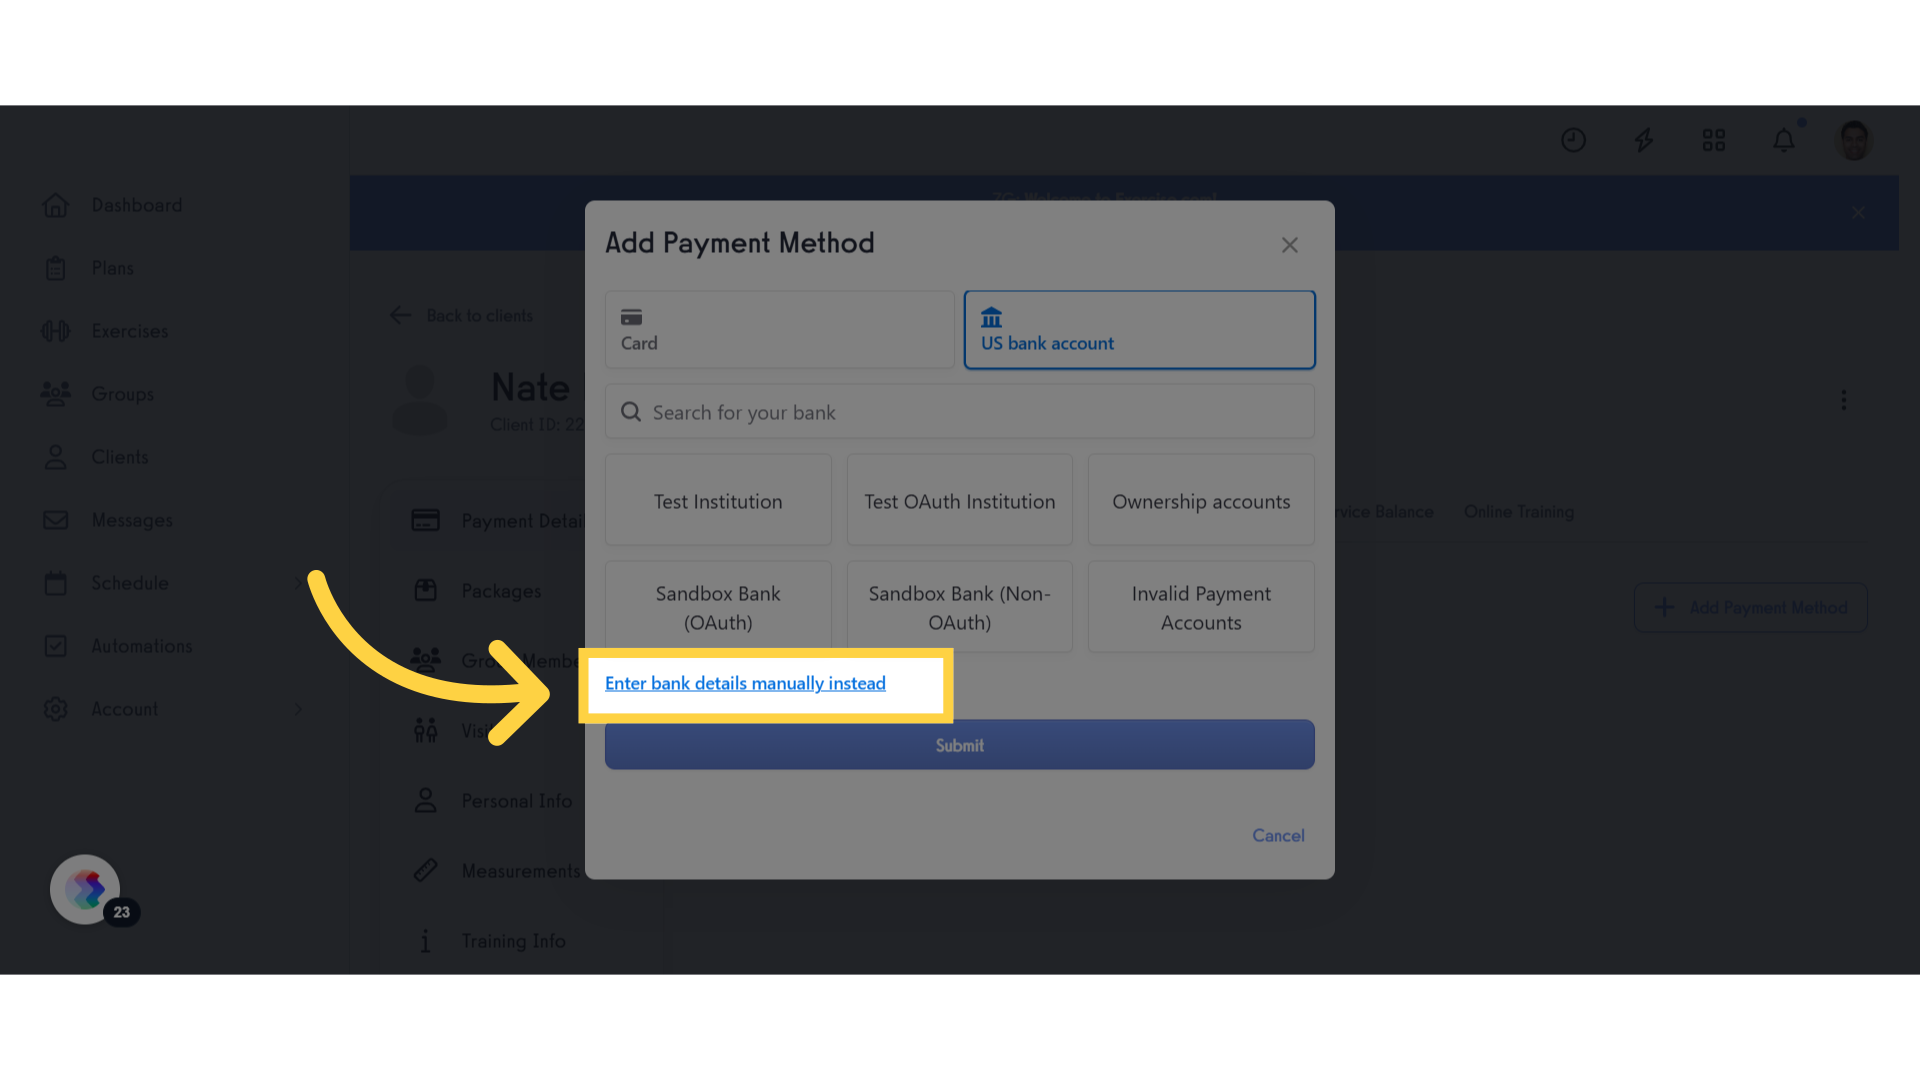
Task: Click the Exercises dumbbell icon in the sidebar
Action: [x=56, y=331]
